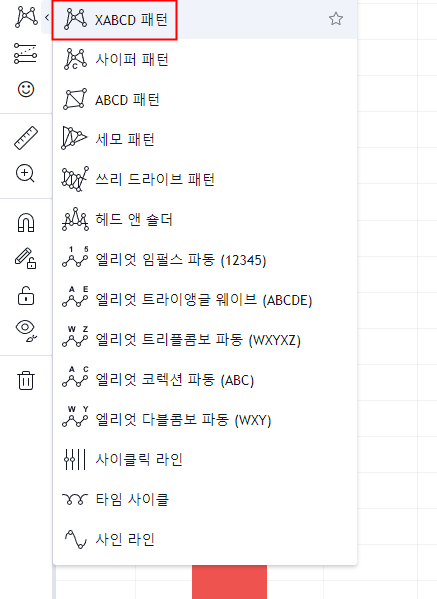Viewport: 437px width, 599px height.
Task: Pick 사인 라인 tool
Action: 205,539
